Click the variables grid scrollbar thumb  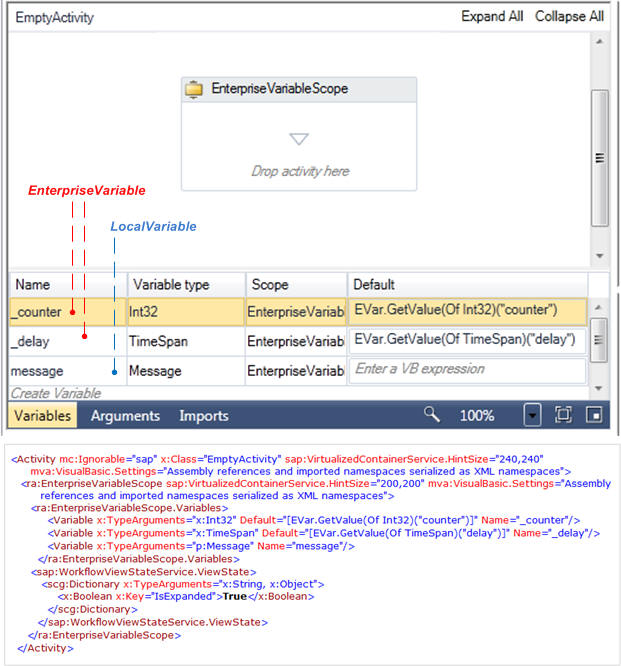pyautogui.click(x=598, y=340)
